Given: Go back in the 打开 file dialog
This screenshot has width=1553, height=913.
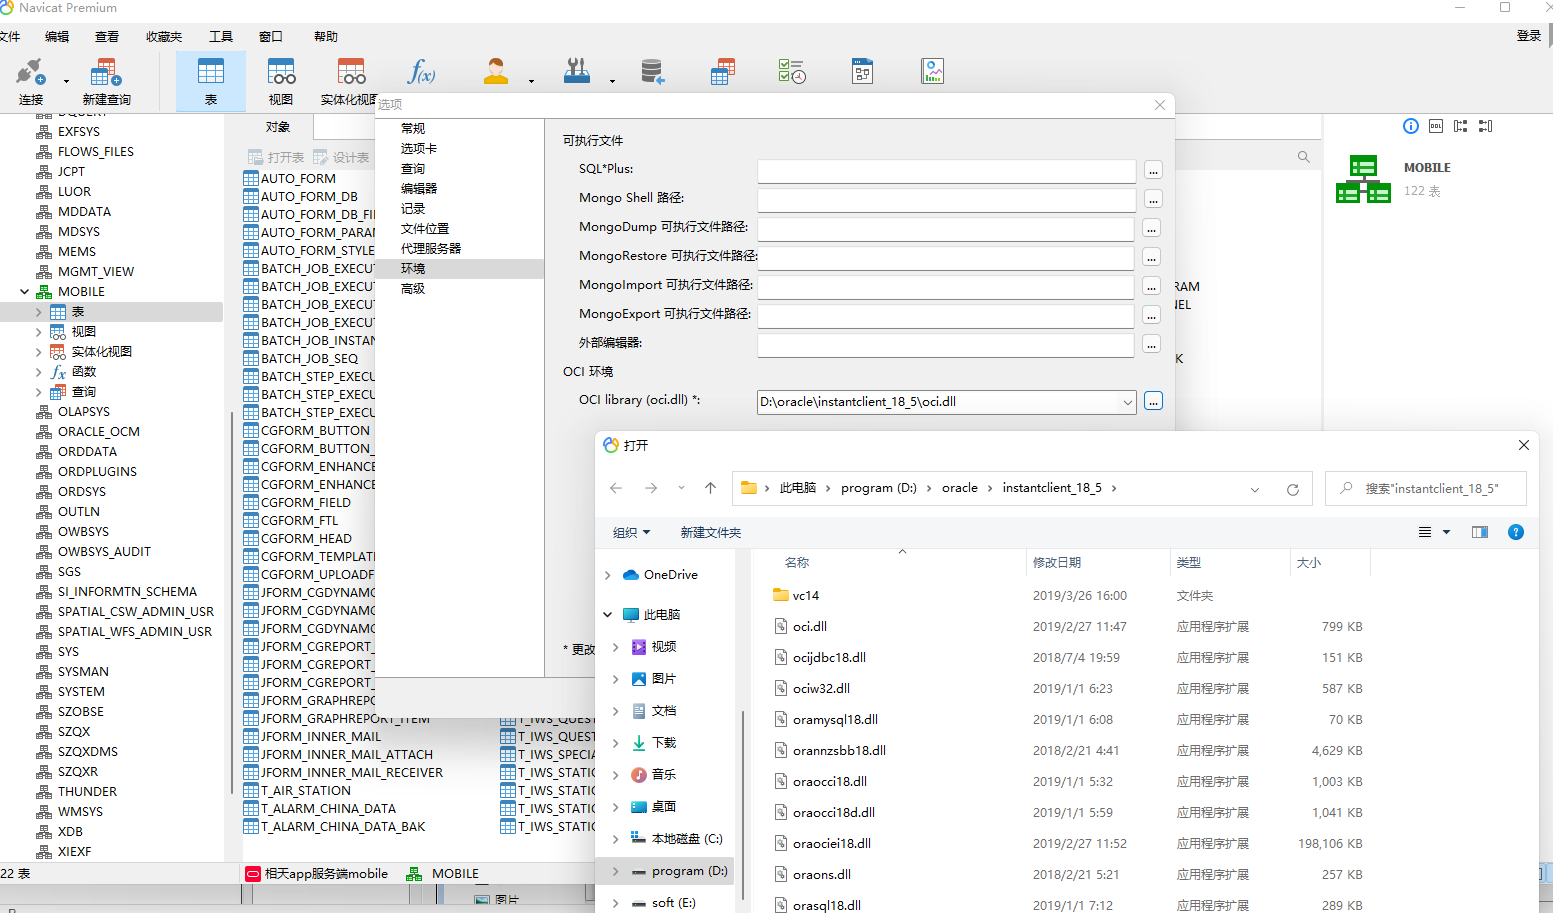Looking at the screenshot, I should click(616, 488).
